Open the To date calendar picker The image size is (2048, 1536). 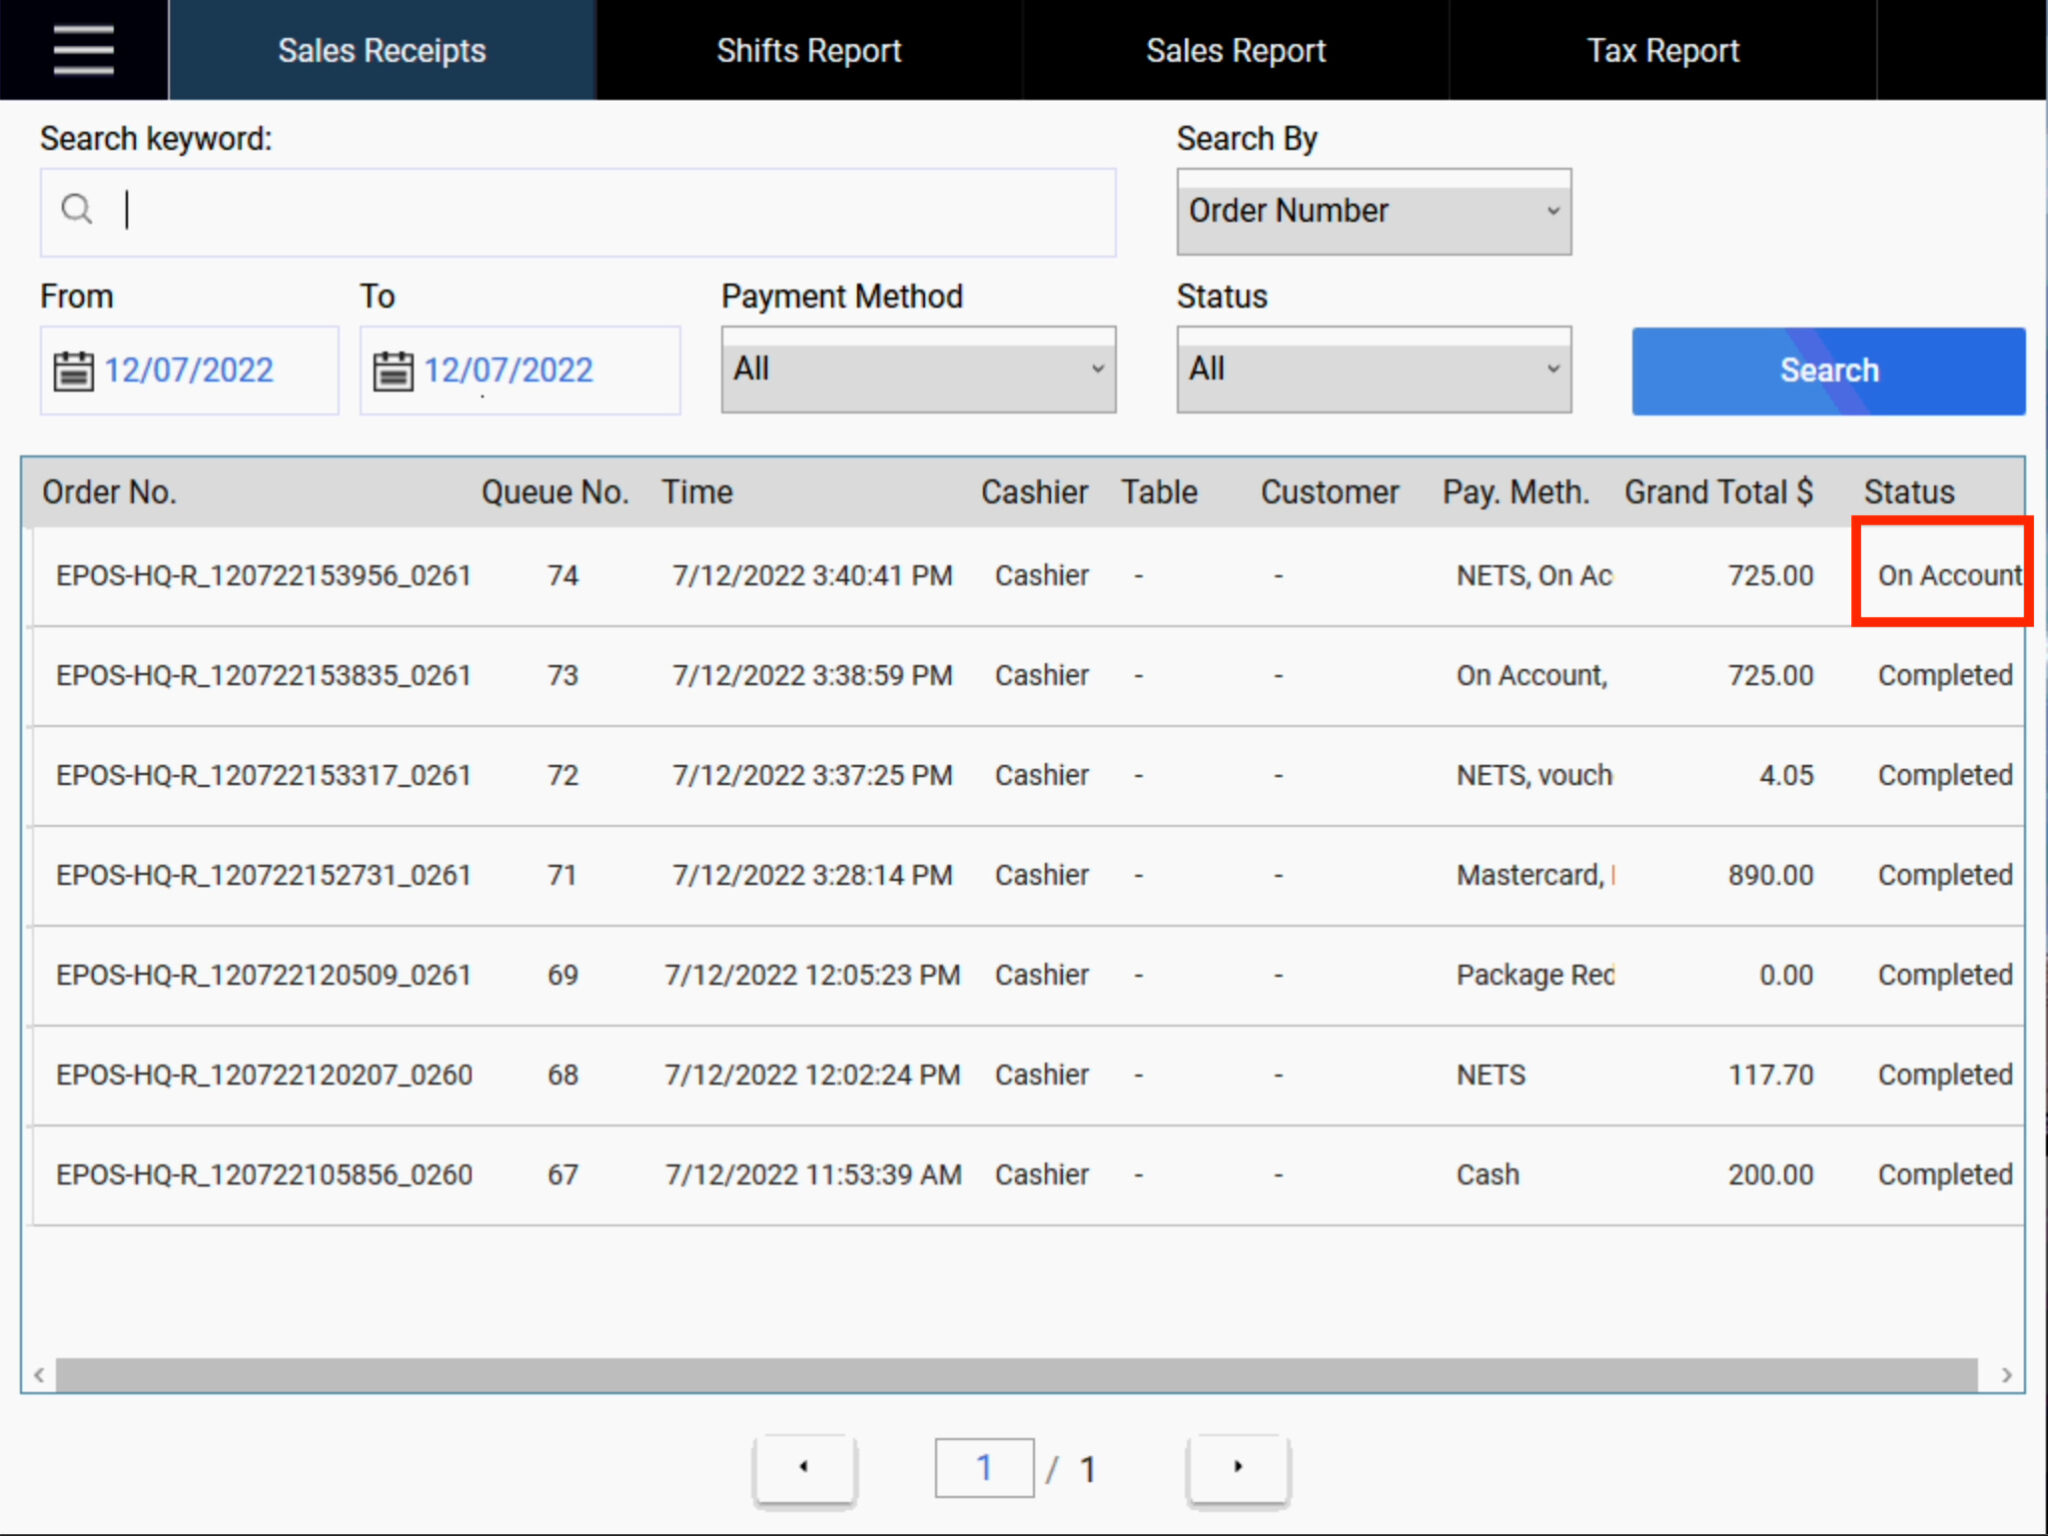tap(394, 370)
